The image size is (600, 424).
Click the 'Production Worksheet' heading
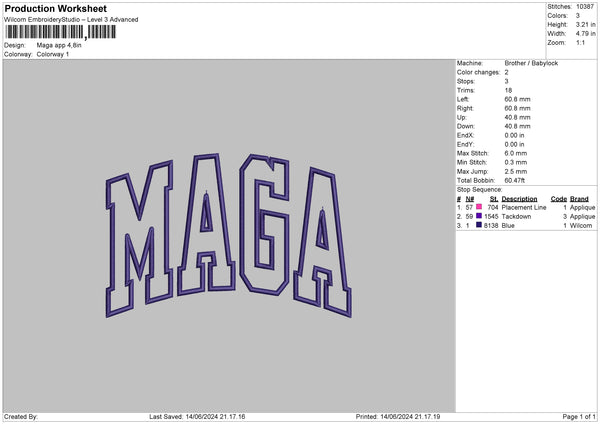55,8
